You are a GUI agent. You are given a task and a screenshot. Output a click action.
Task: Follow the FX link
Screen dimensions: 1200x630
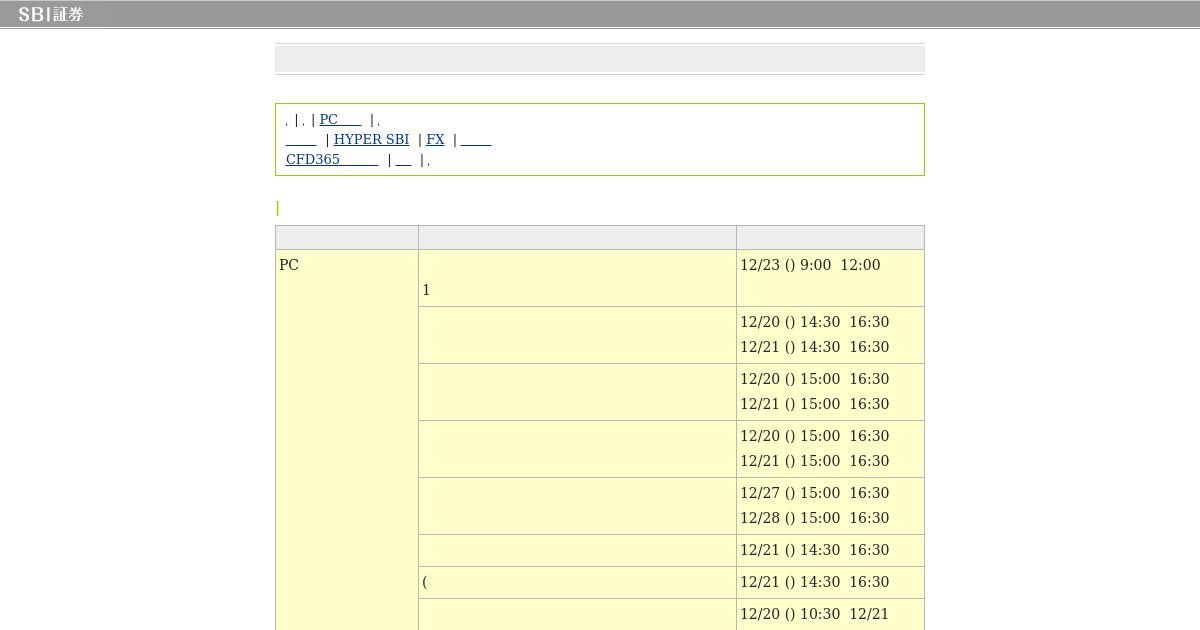pos(435,139)
